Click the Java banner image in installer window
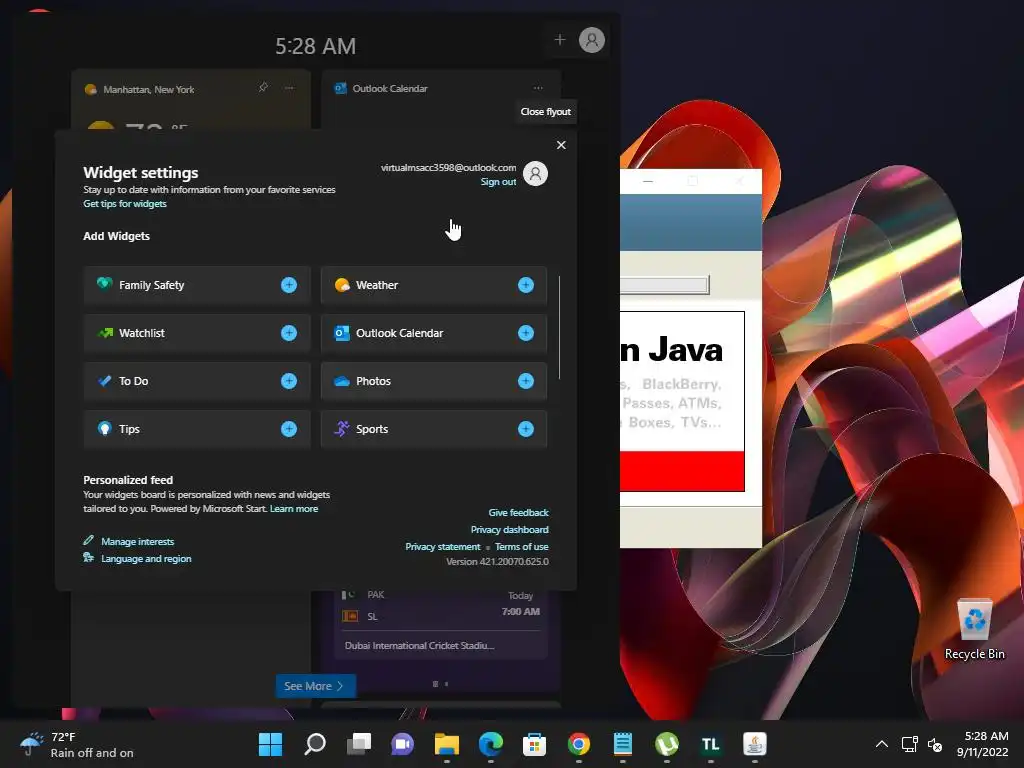 pyautogui.click(x=682, y=401)
